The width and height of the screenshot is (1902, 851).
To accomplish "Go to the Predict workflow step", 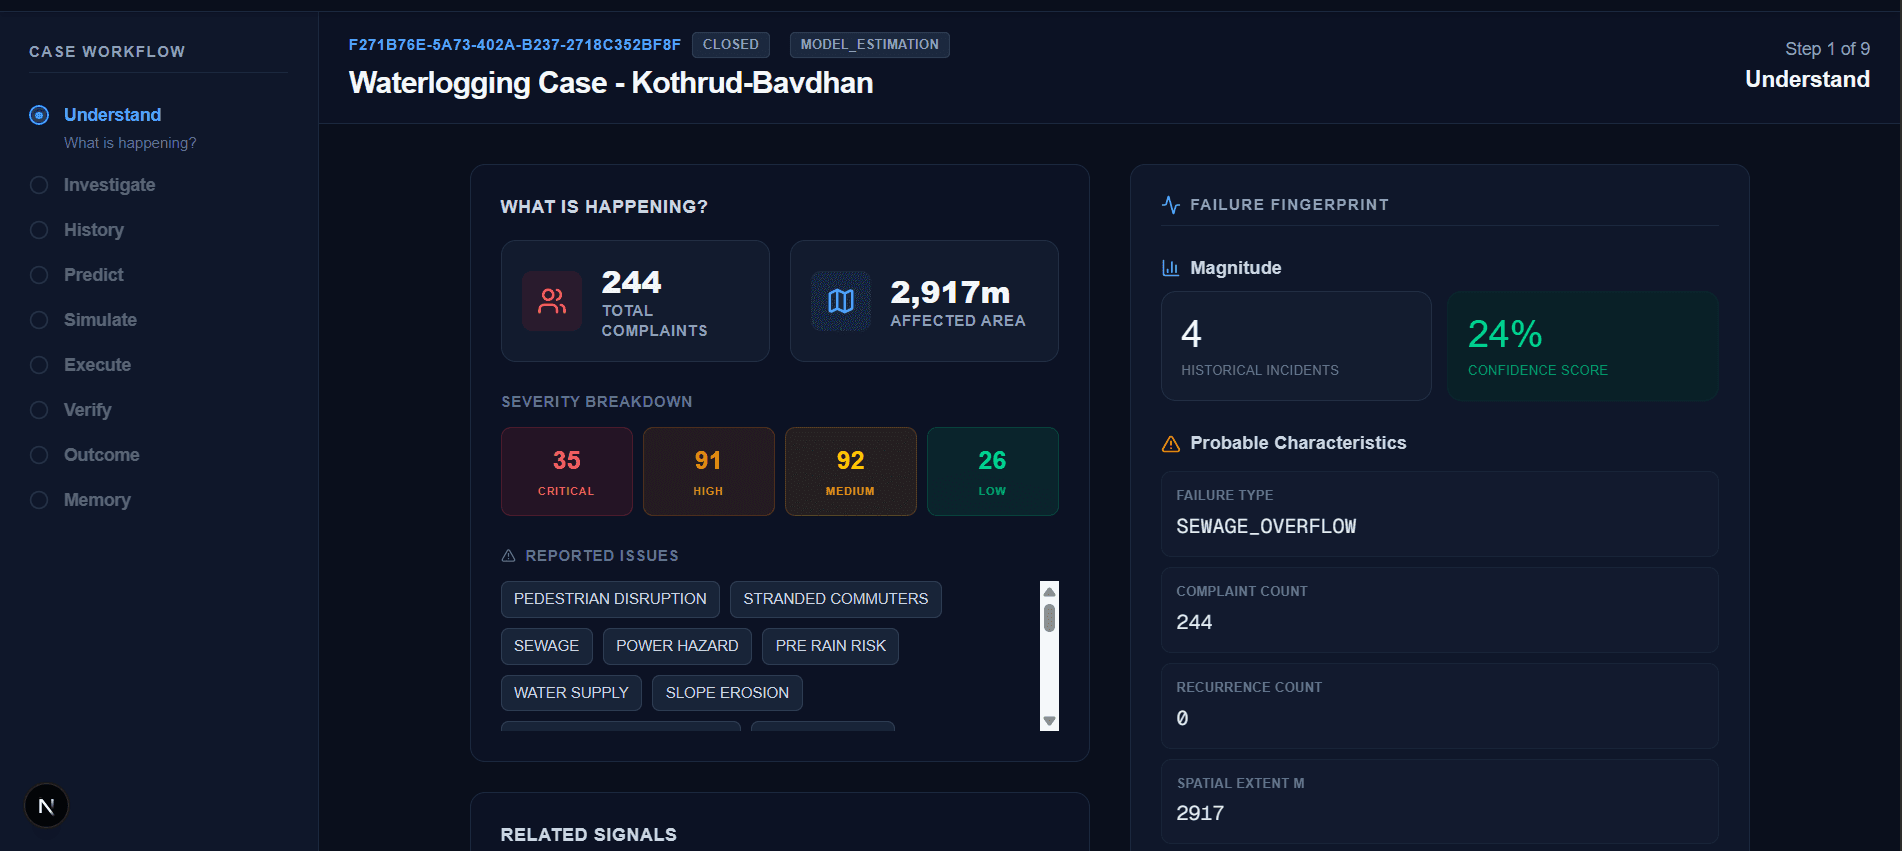I will 94,275.
